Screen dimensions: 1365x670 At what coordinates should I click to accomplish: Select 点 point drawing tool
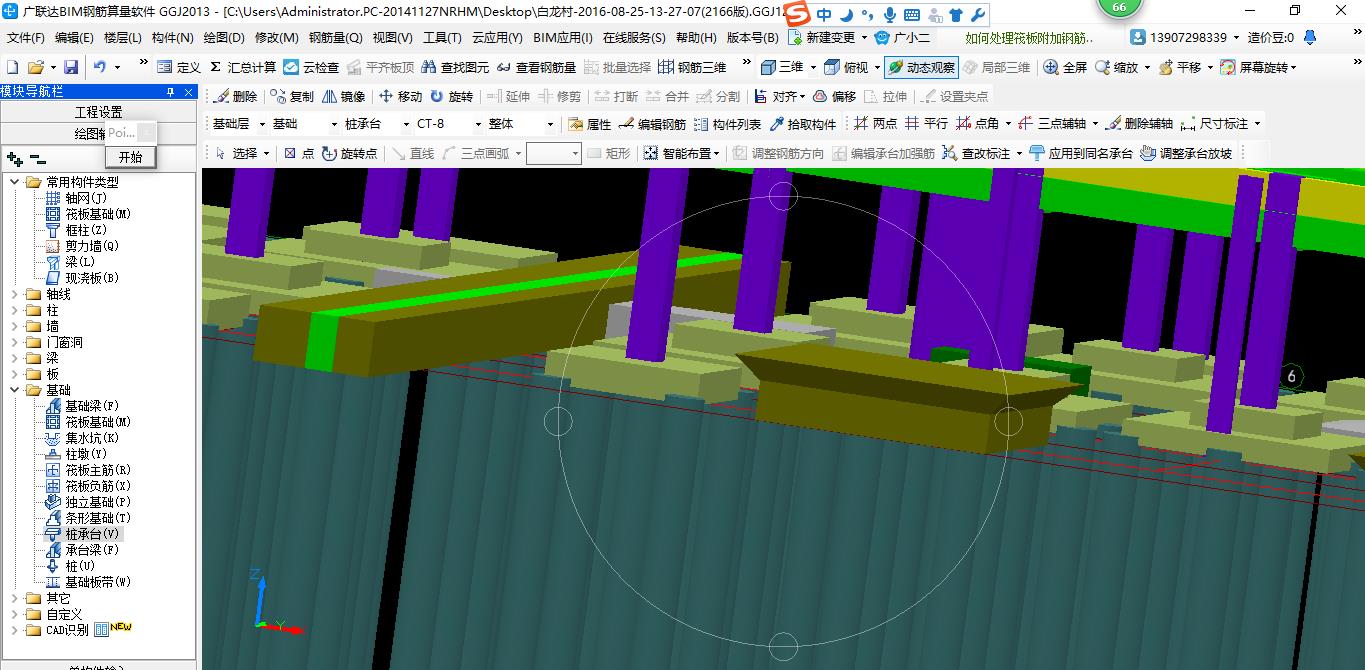tap(299, 153)
